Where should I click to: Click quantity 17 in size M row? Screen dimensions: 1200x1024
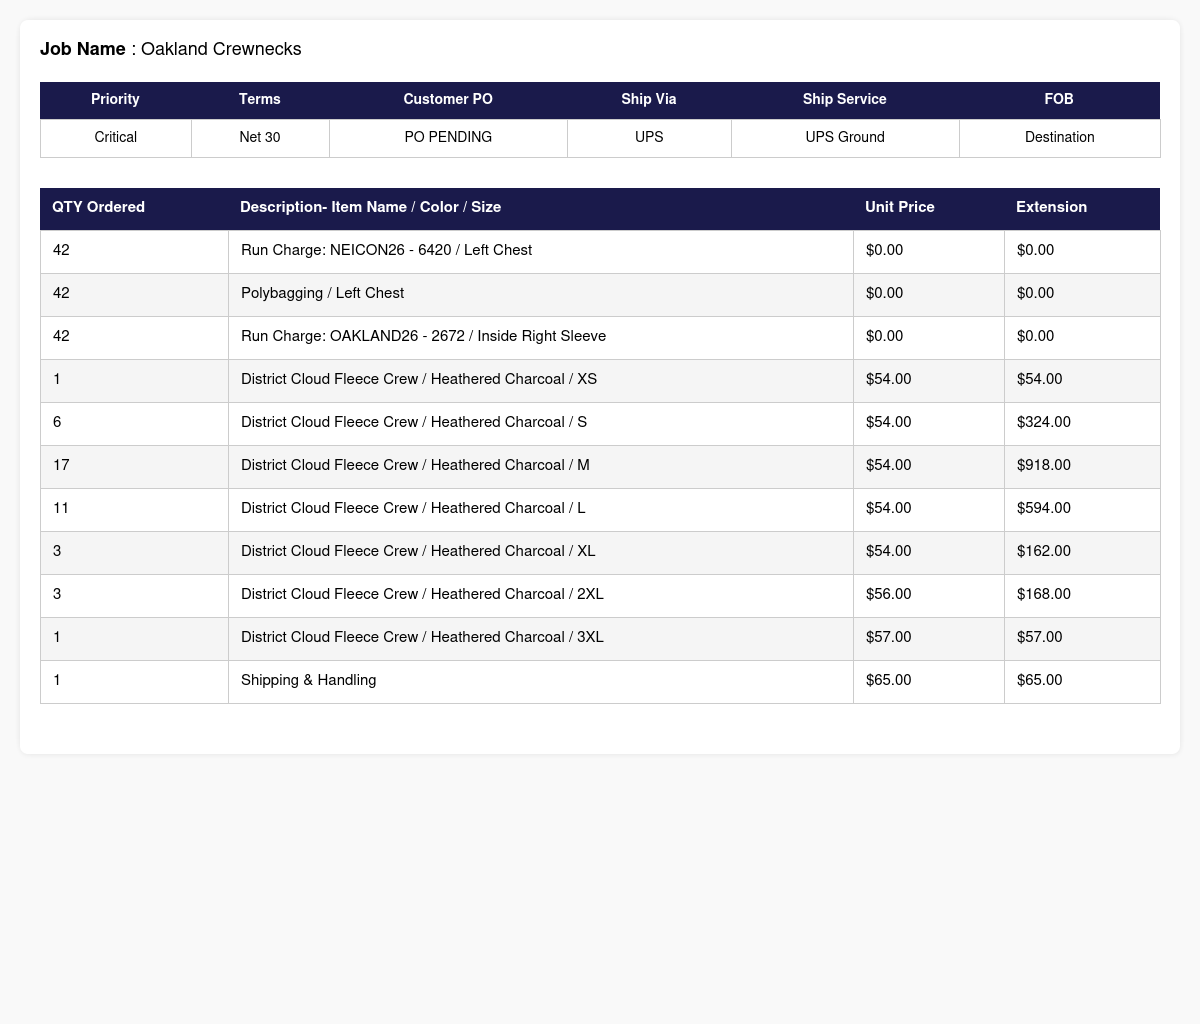pos(61,465)
